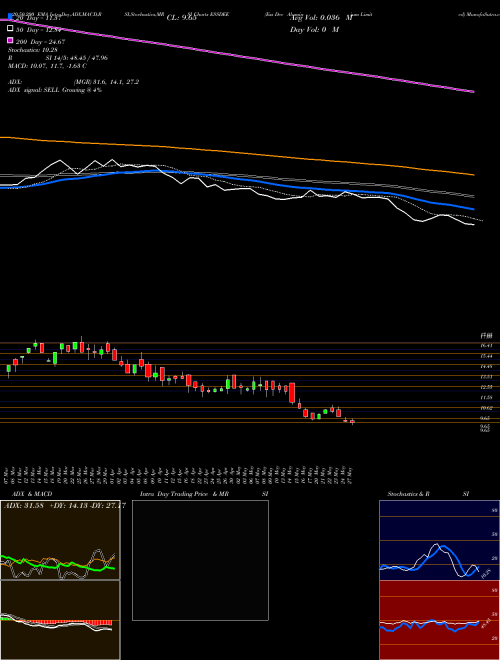
Task: Click the 'Stochastics: 10.28' reading
Action: pyautogui.click(x=33, y=50)
